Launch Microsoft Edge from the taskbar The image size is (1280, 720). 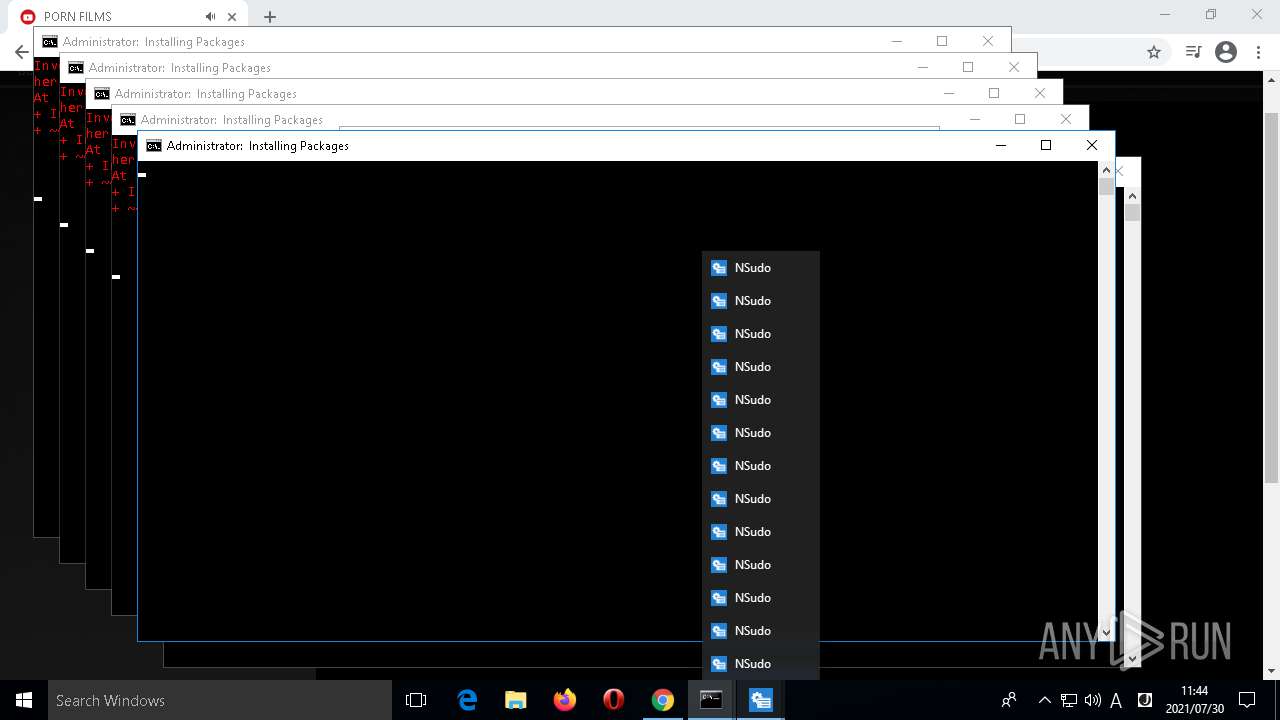[x=467, y=700]
